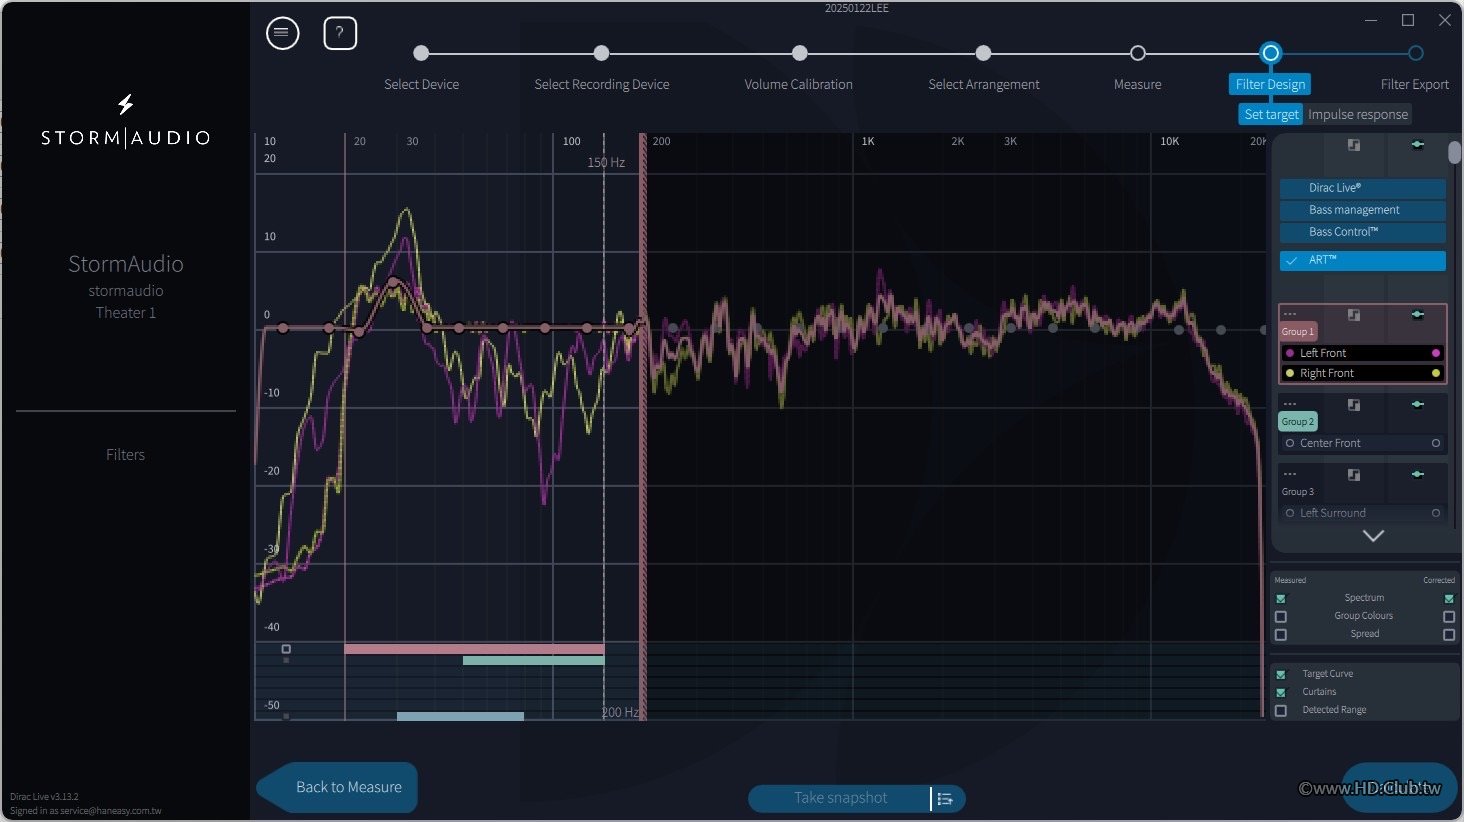Enable the Detected Range checkbox
This screenshot has width=1464, height=822.
(1281, 710)
